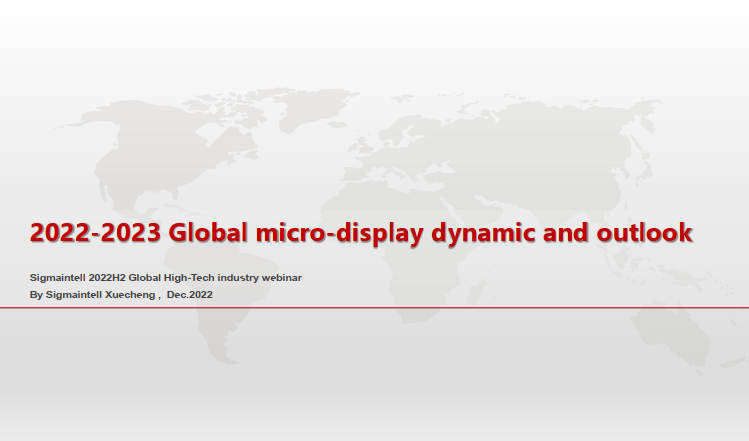749x441 pixels.
Task: Click the word "webinar" in the subtitle
Action: coord(281,276)
